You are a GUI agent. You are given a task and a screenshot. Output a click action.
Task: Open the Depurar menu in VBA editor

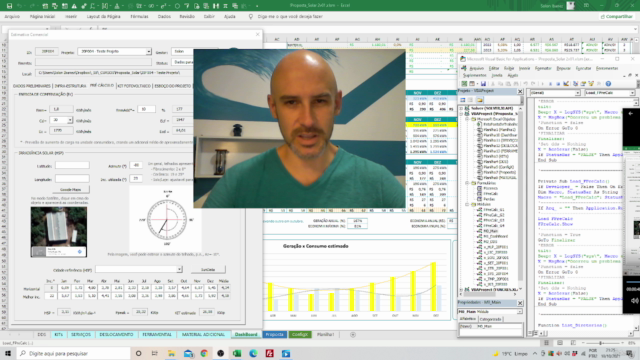(564, 69)
